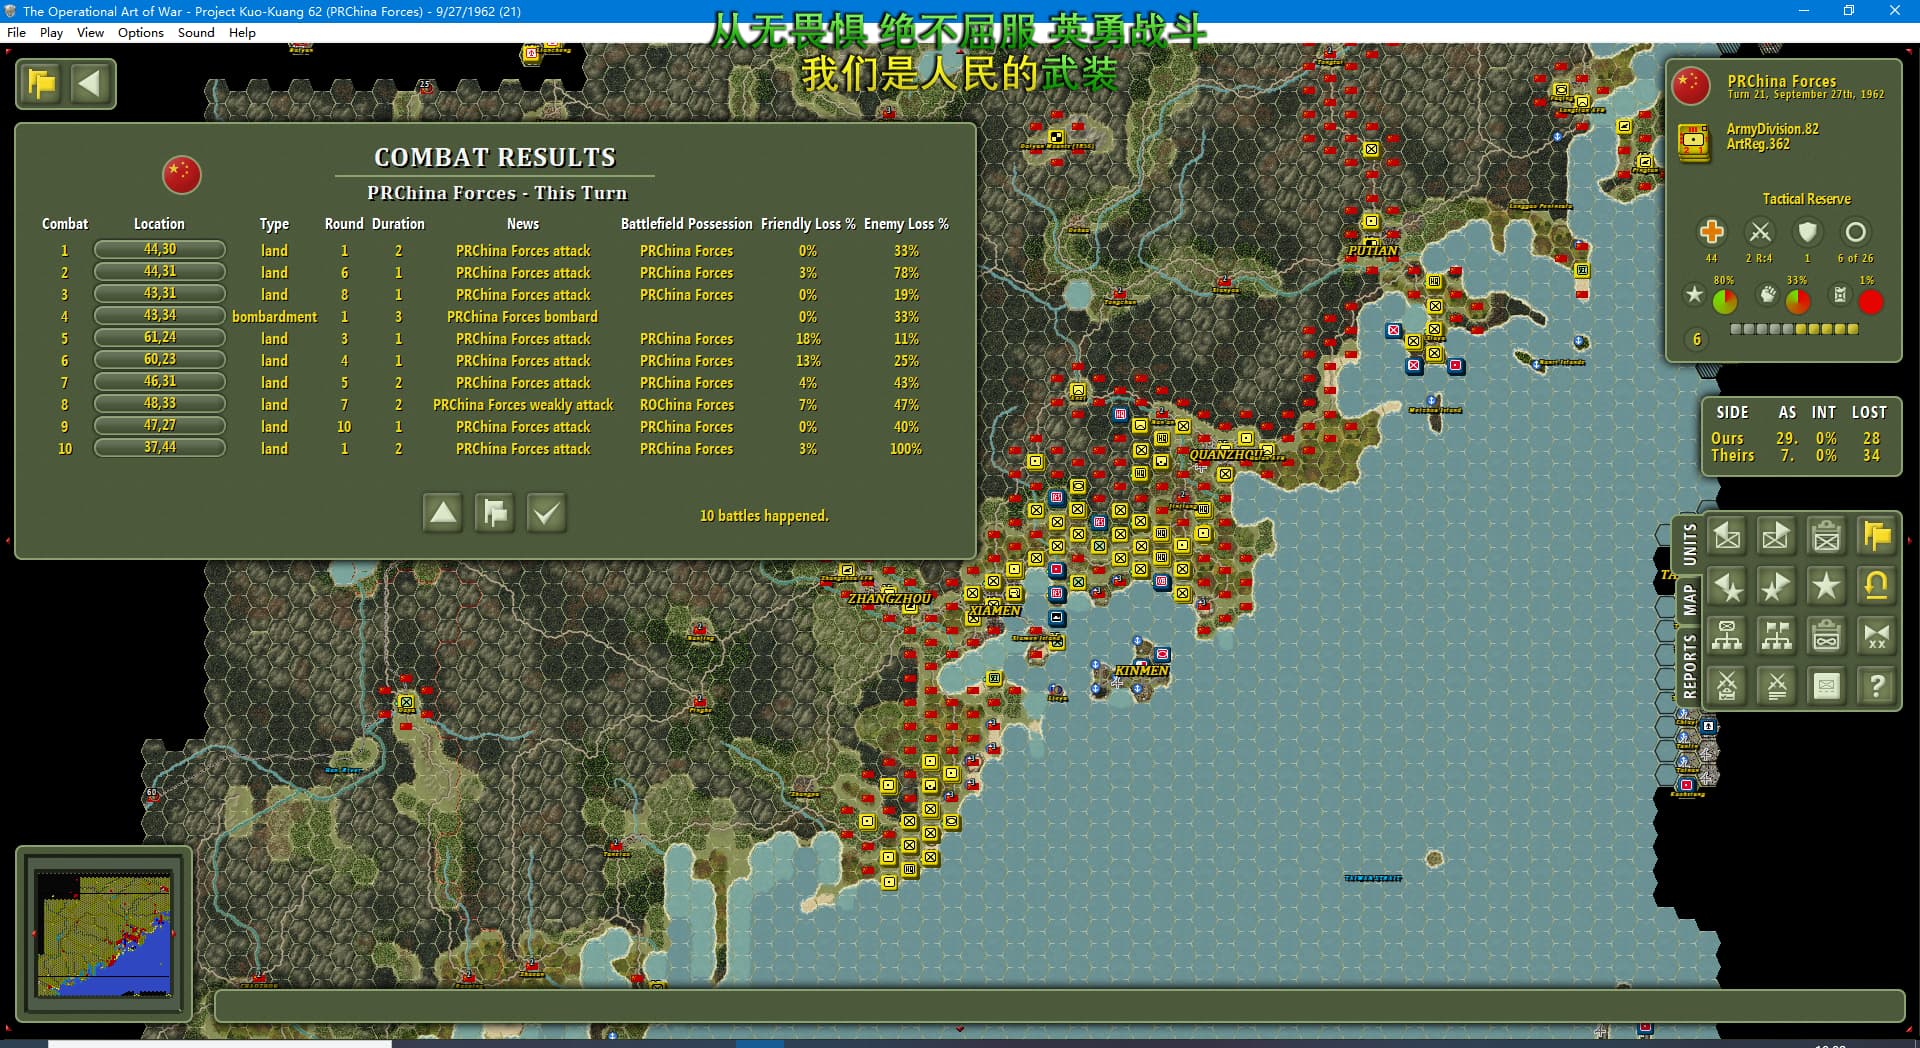Click the bowtie XX division icon
The height and width of the screenshot is (1048, 1920).
tap(1877, 636)
